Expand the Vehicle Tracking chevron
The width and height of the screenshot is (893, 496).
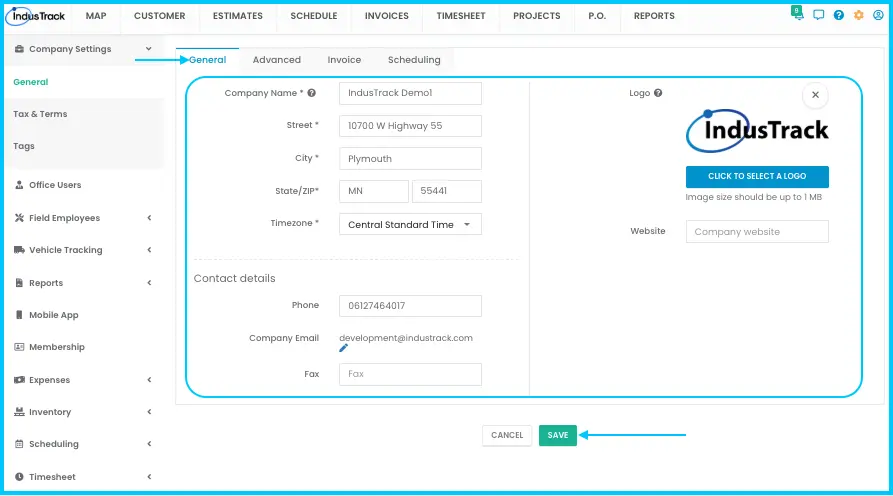[149, 250]
